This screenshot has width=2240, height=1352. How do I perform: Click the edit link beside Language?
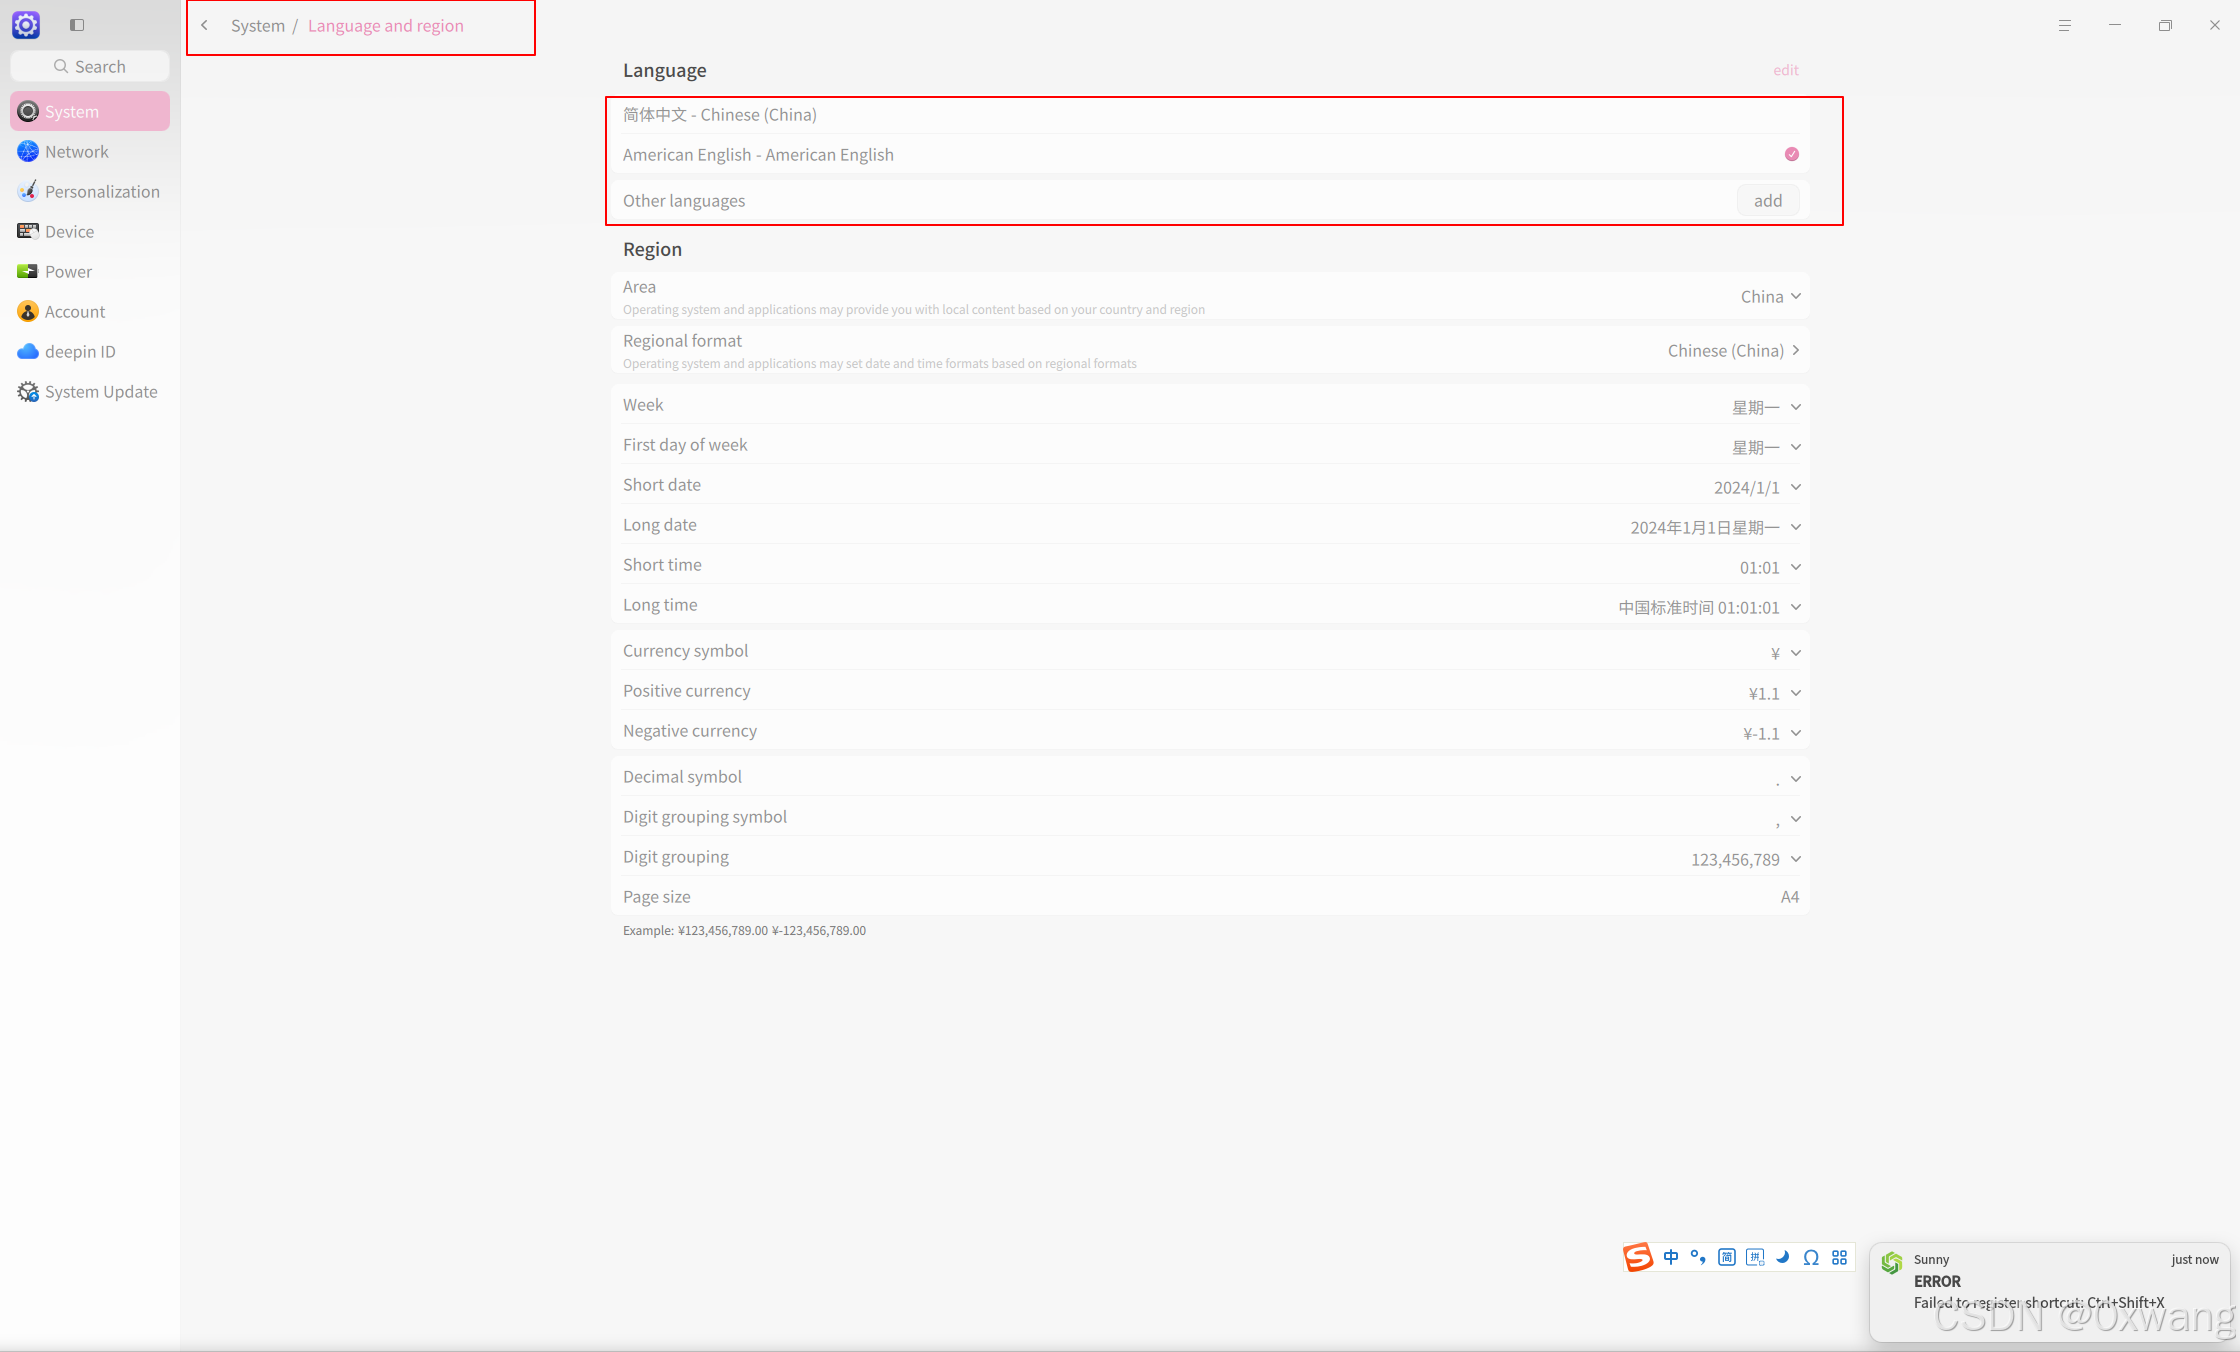(1785, 70)
